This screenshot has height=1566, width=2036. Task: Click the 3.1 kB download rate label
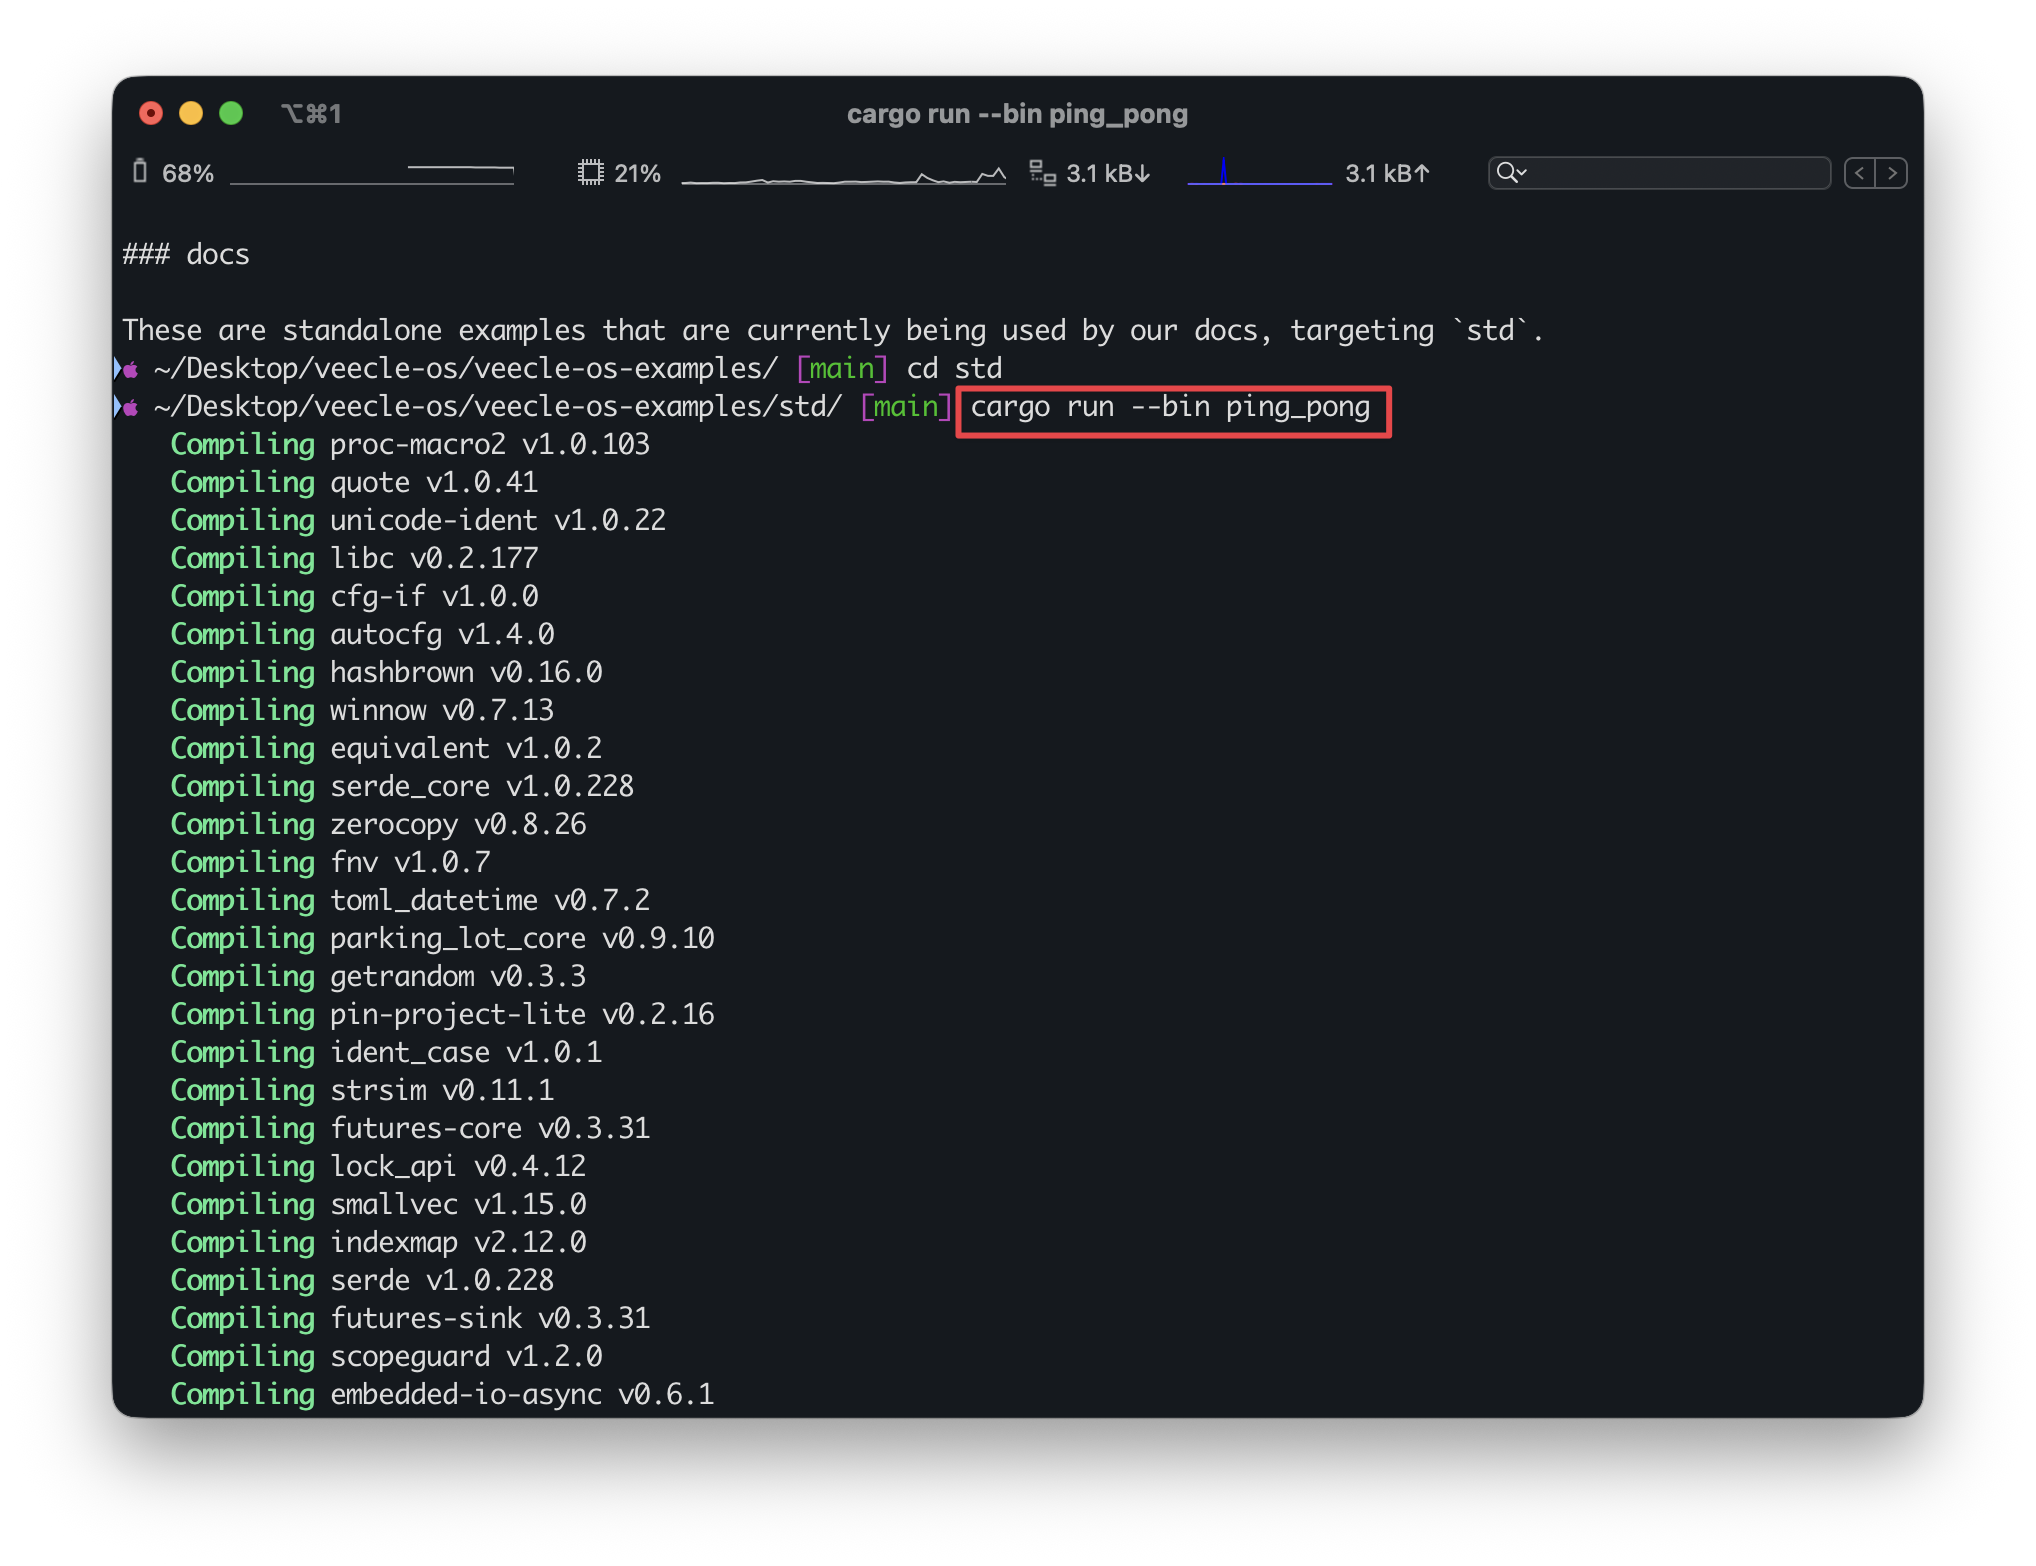[x=1107, y=173]
